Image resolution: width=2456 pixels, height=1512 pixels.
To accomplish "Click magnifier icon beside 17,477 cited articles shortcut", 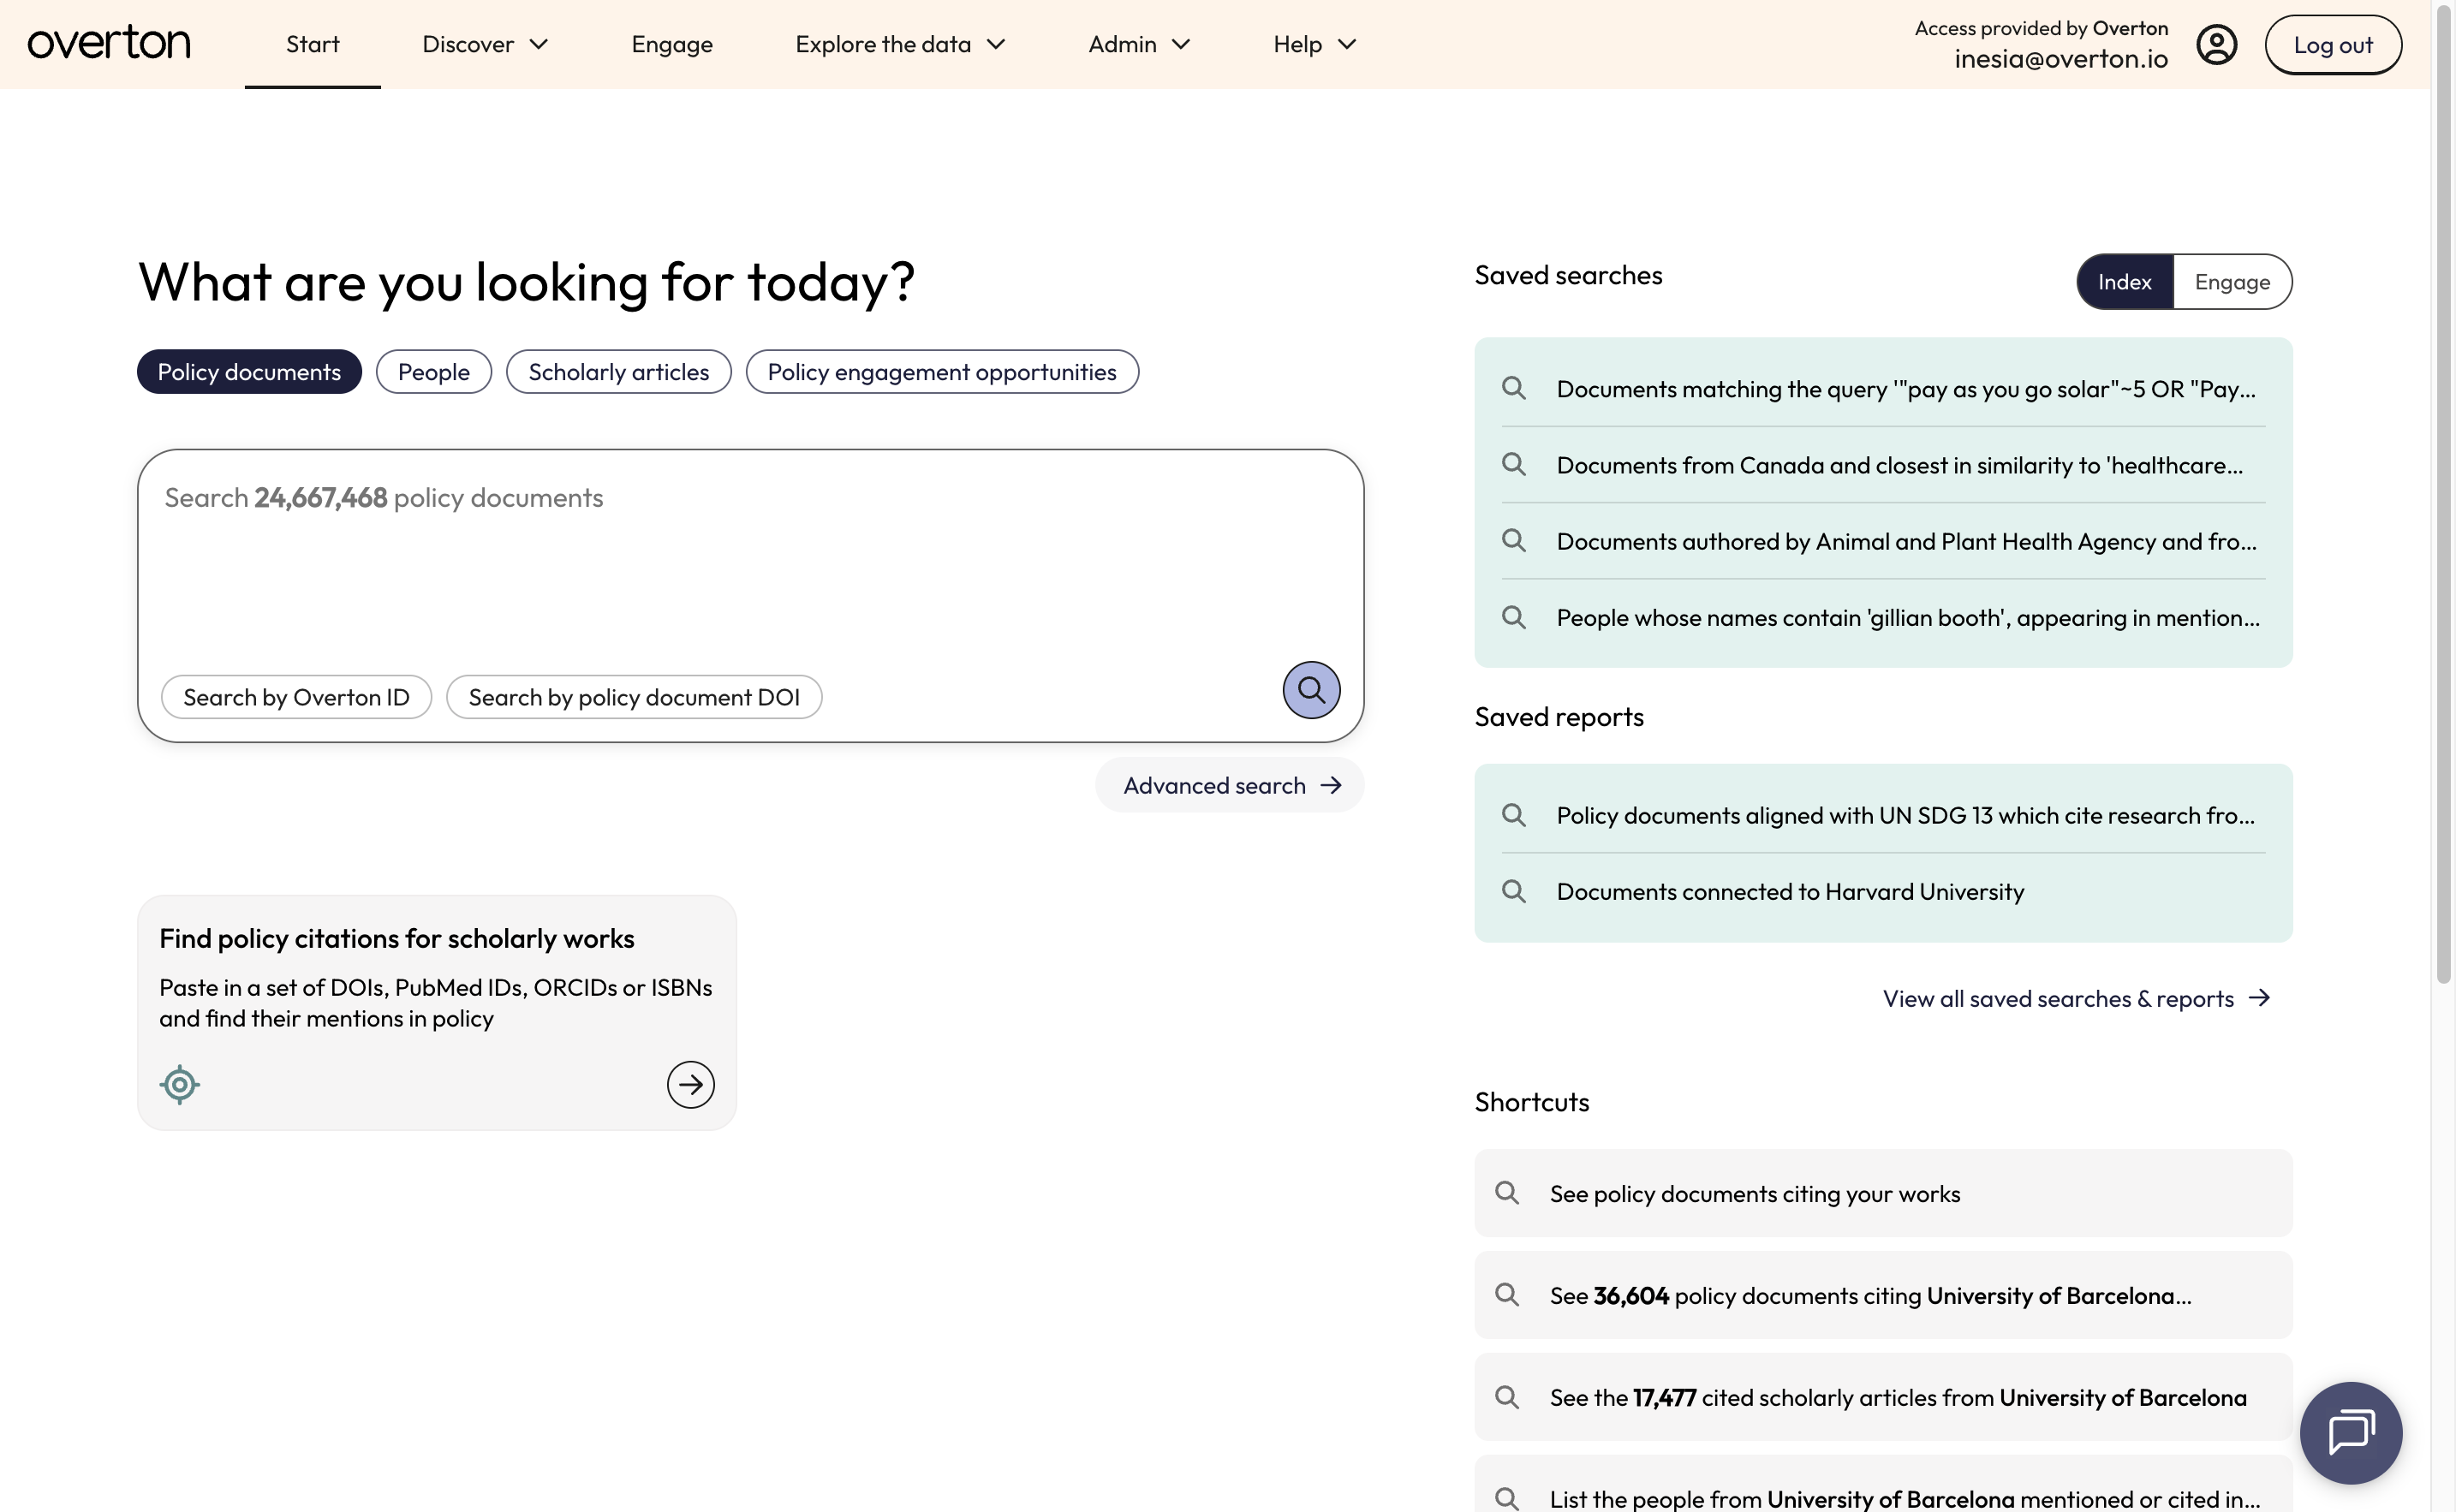I will [1507, 1397].
